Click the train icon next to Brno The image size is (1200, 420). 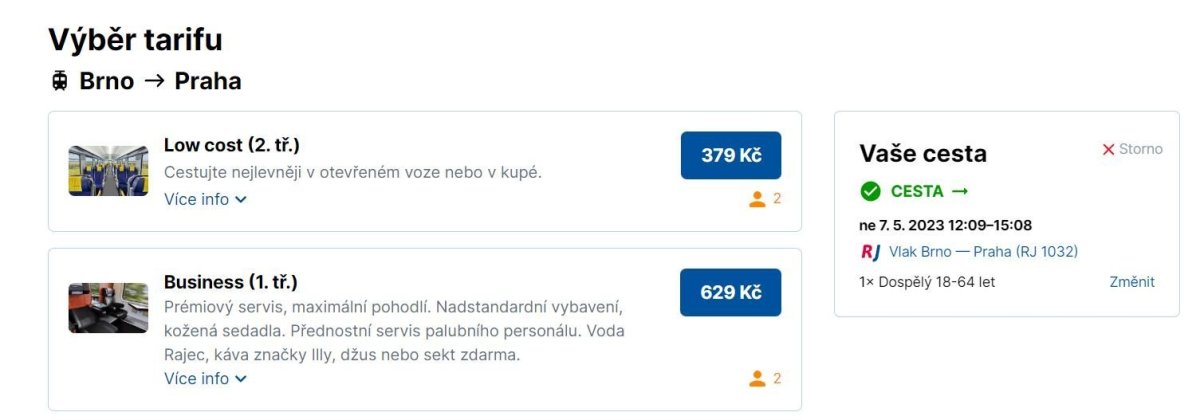[60, 81]
